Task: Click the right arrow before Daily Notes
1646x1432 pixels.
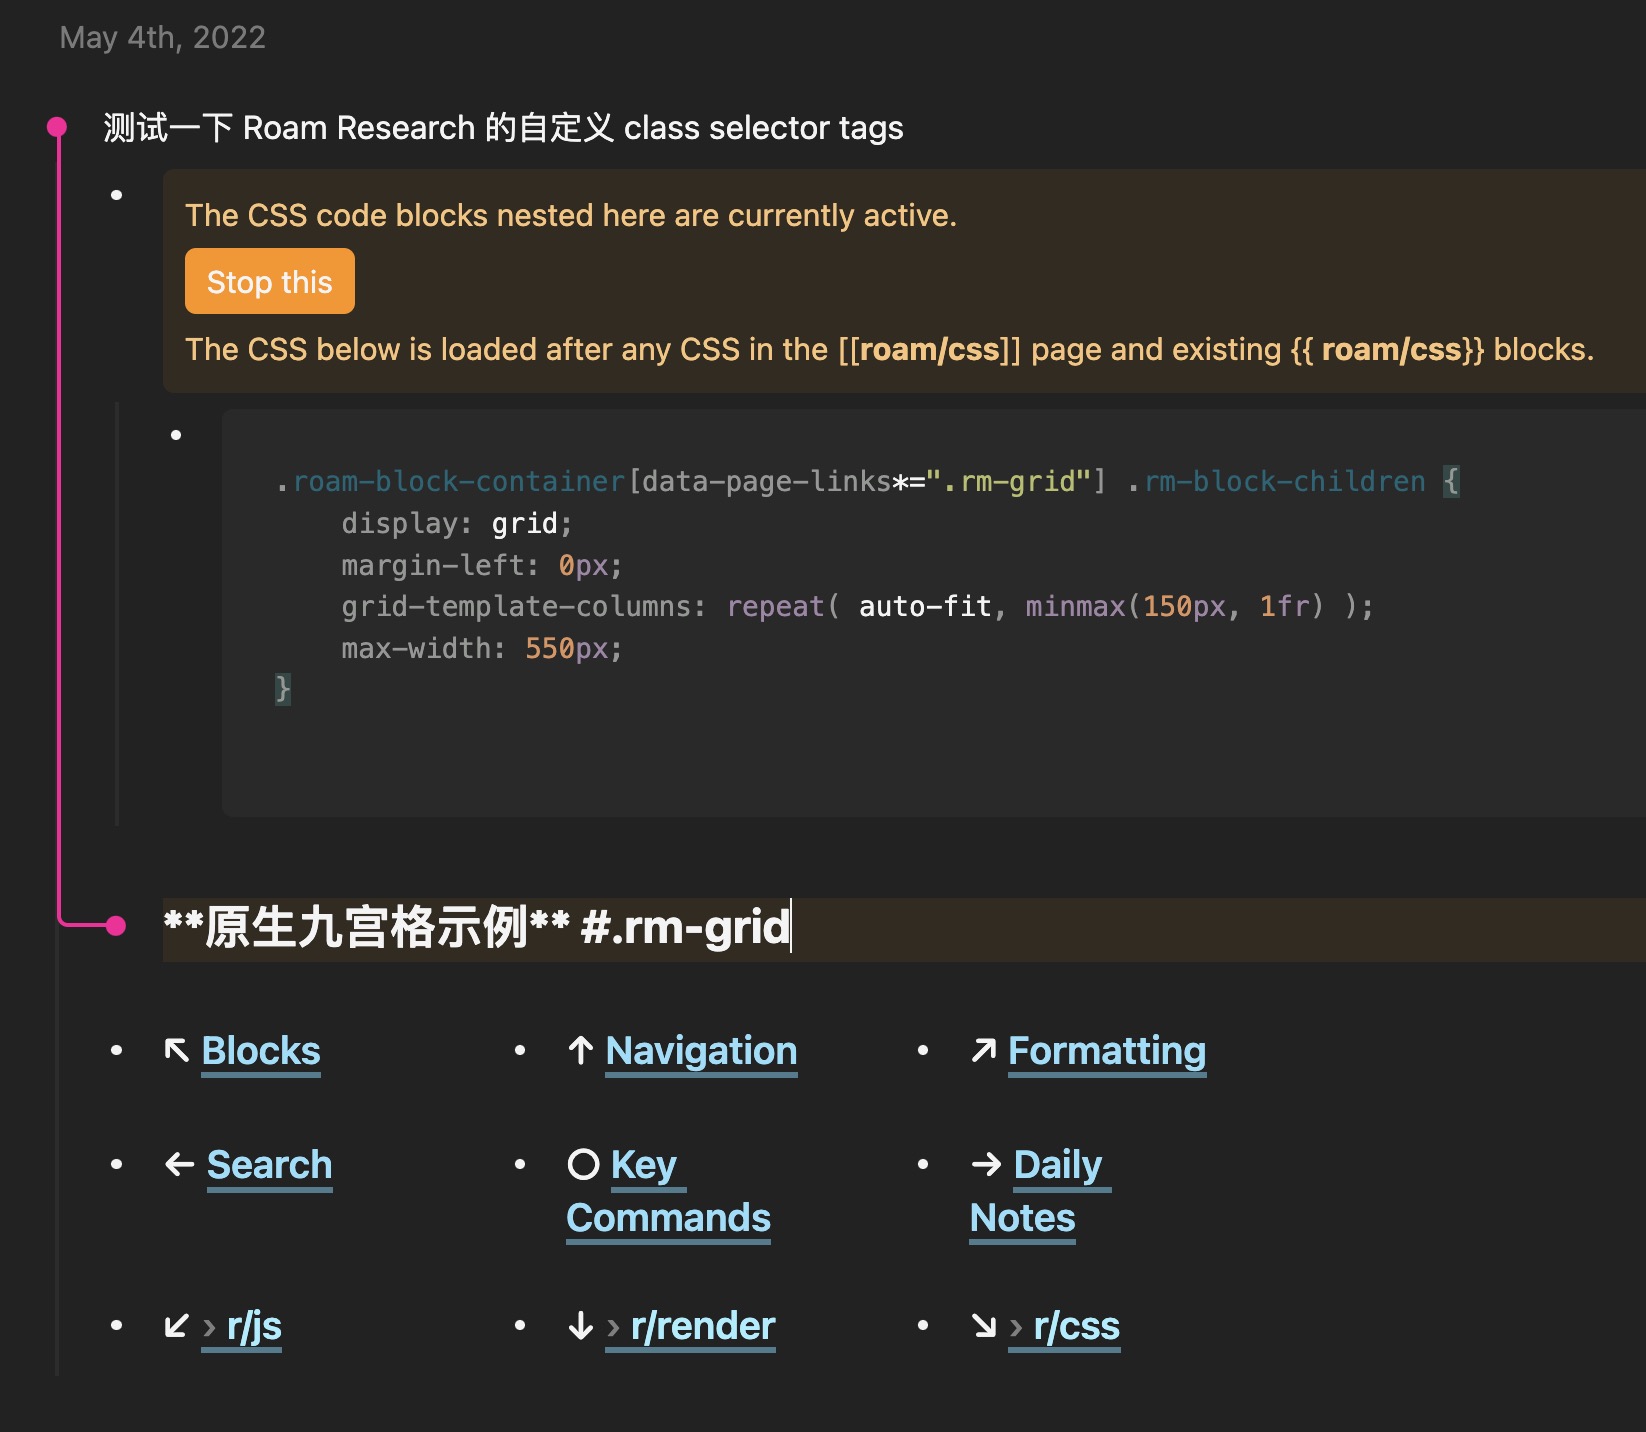Action: click(986, 1164)
